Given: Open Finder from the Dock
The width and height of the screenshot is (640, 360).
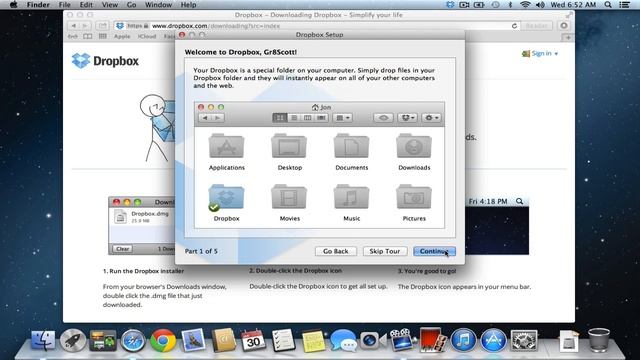Looking at the screenshot, I should [43, 340].
